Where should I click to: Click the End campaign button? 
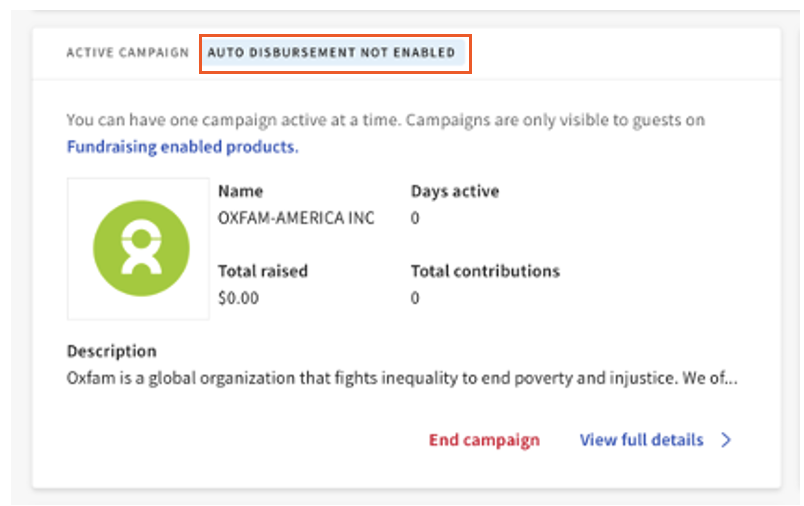484,440
